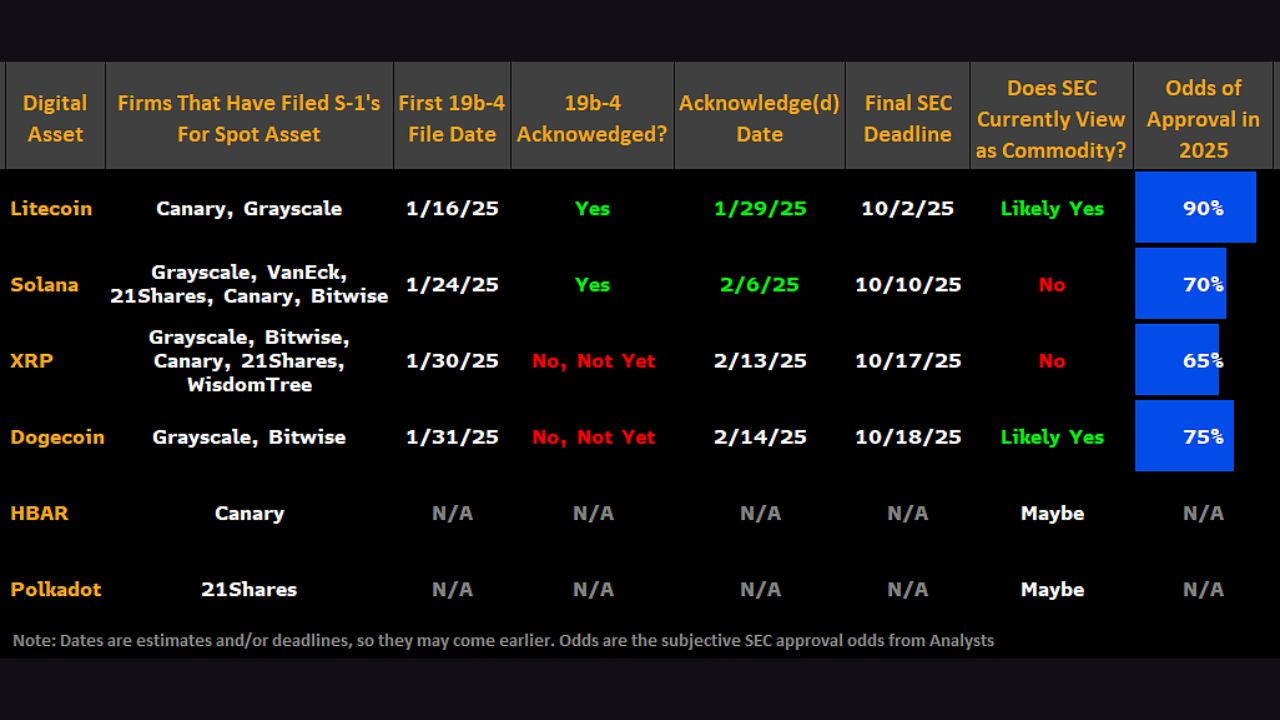The image size is (1280, 720).
Task: Select the 2/13/25 acknowledge date
Action: coord(760,360)
